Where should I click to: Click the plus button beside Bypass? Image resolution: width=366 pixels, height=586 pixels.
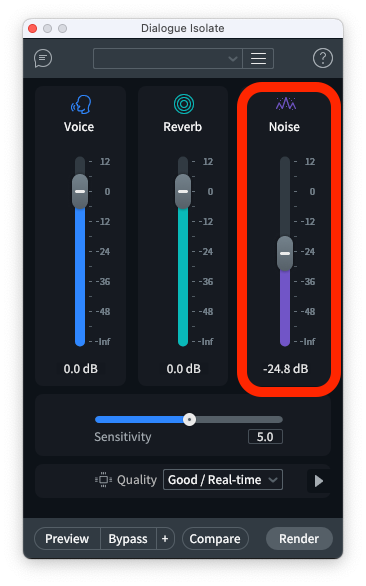click(165, 539)
